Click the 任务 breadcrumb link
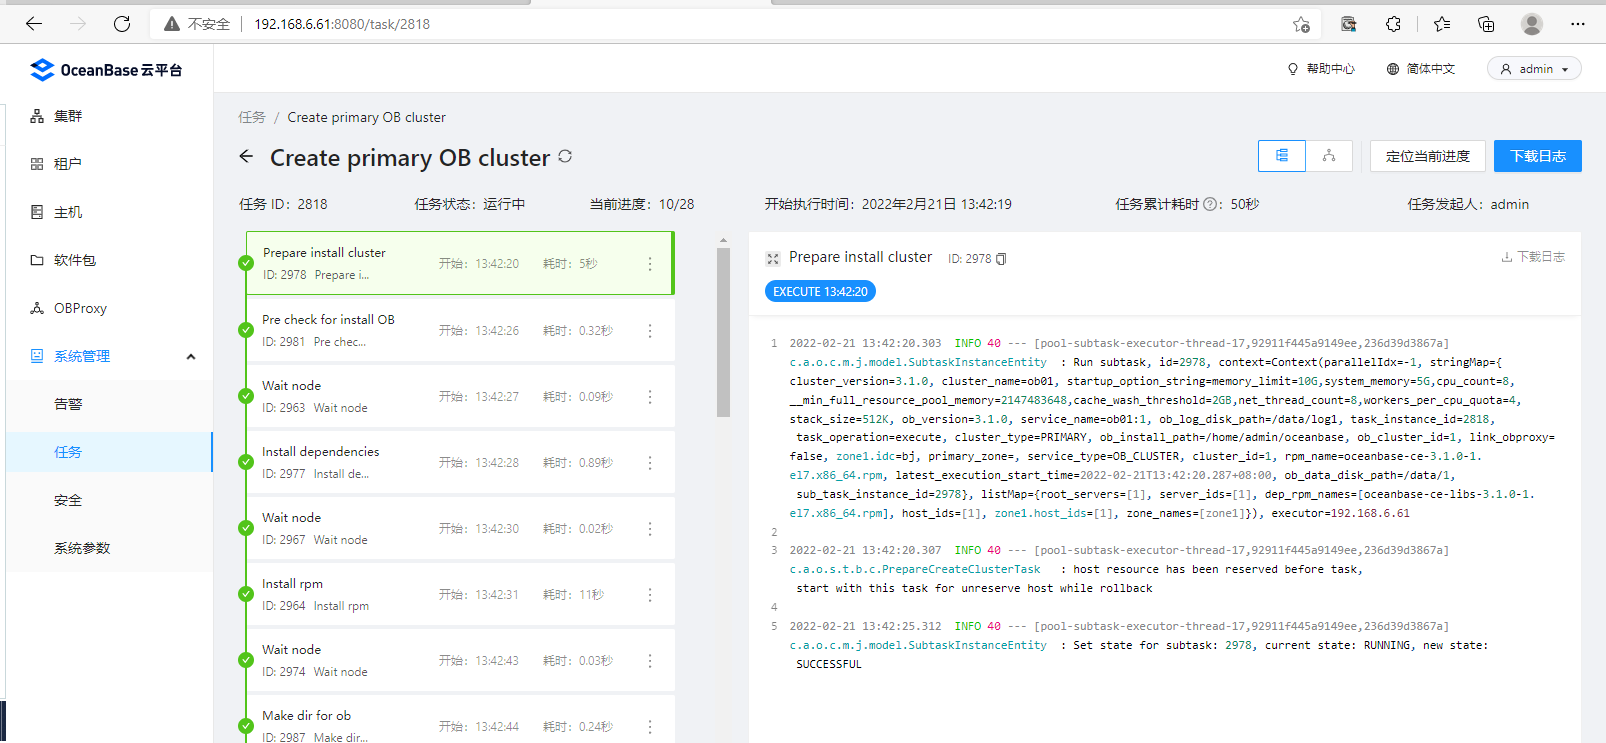 pyautogui.click(x=252, y=117)
